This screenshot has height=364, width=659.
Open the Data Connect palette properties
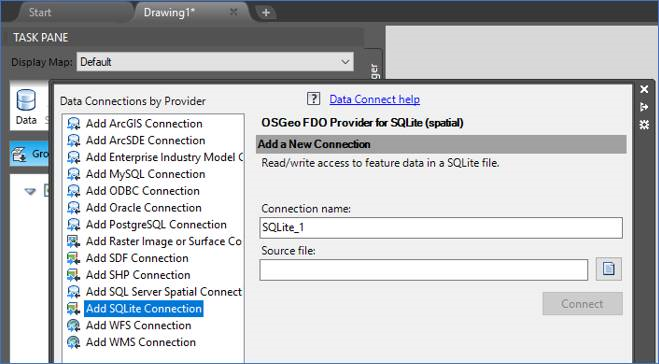pyautogui.click(x=644, y=125)
